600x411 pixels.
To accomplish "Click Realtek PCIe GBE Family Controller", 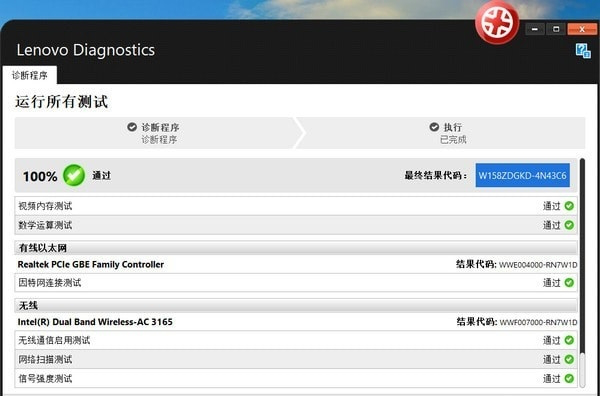I will [x=91, y=264].
